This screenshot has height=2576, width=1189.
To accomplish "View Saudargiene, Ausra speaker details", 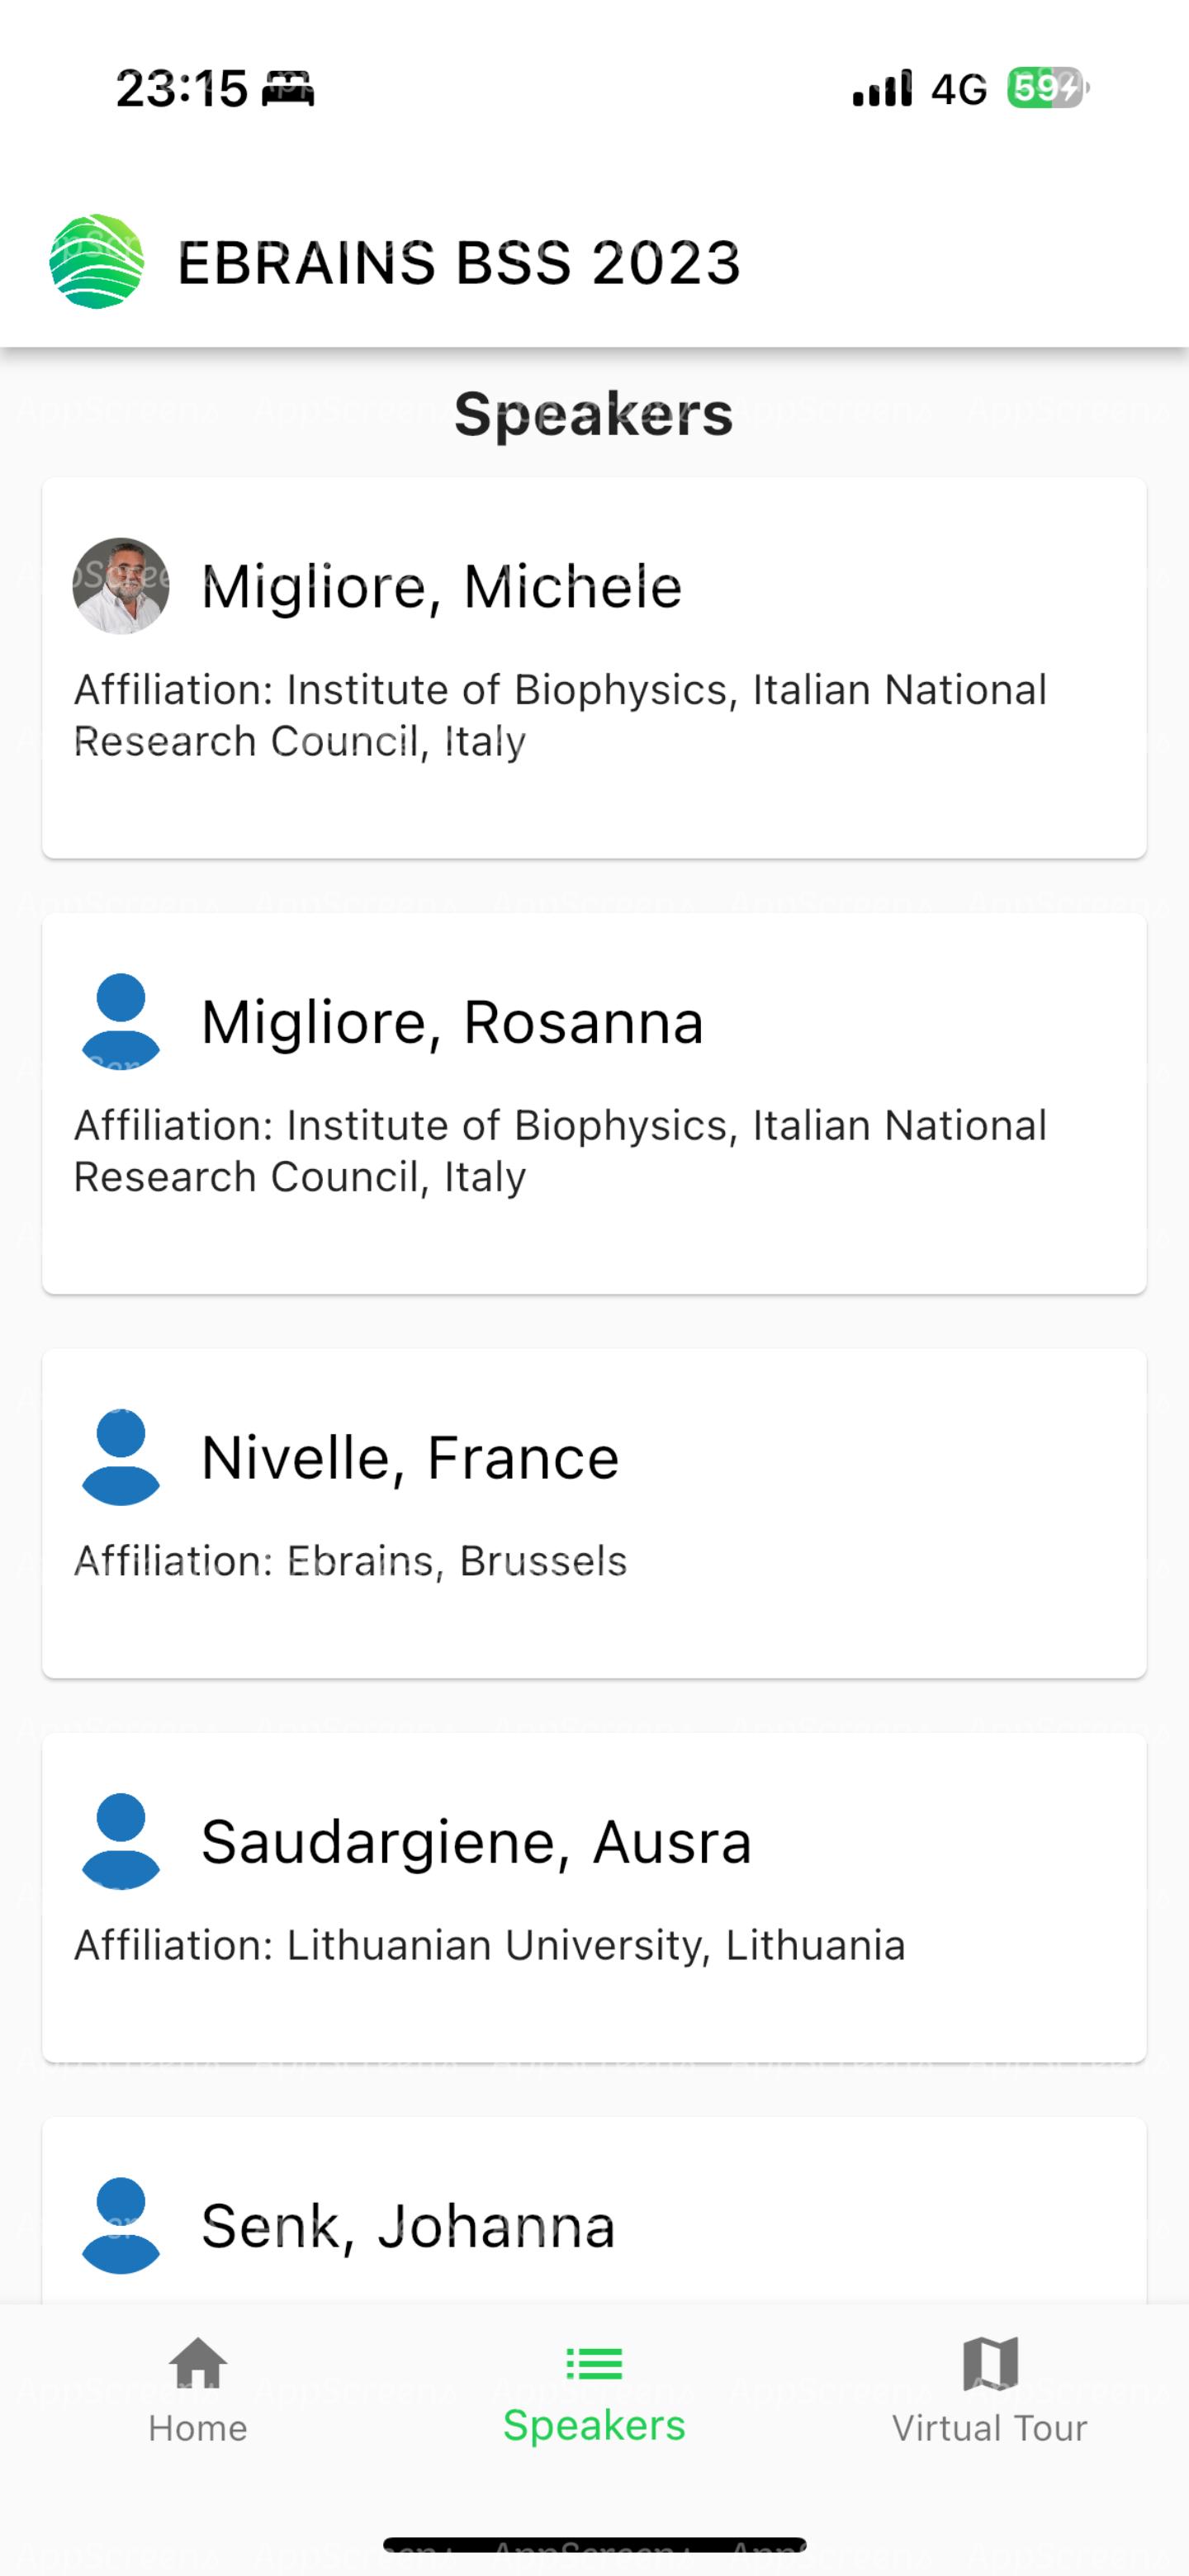I will click(594, 1897).
